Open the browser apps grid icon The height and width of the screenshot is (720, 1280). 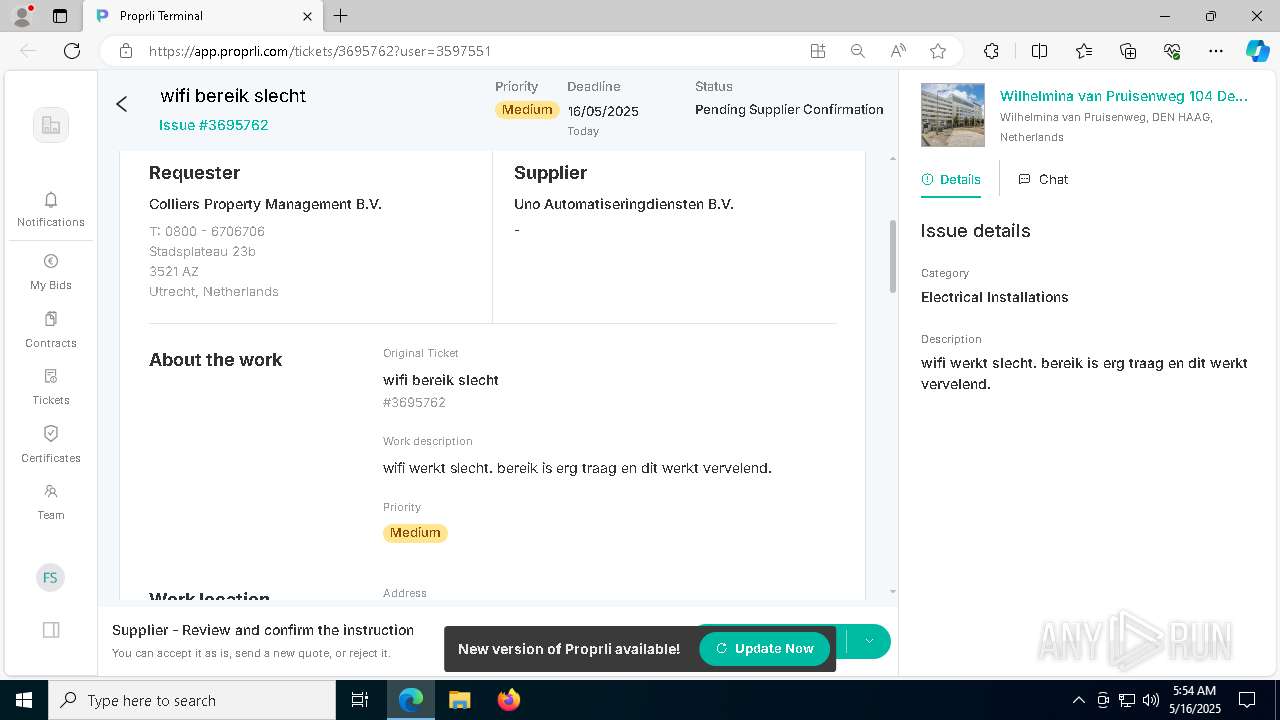pyautogui.click(x=818, y=51)
